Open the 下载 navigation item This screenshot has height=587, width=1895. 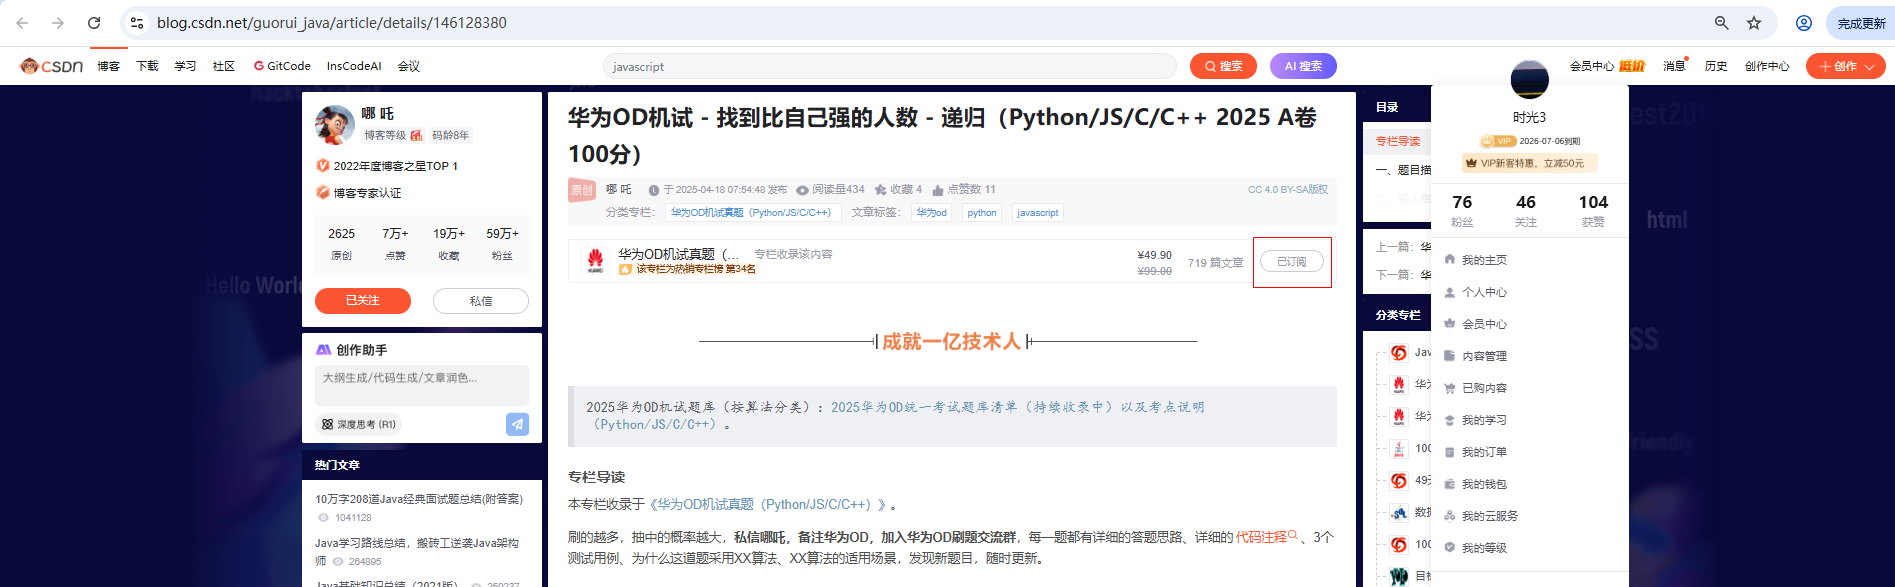(147, 66)
